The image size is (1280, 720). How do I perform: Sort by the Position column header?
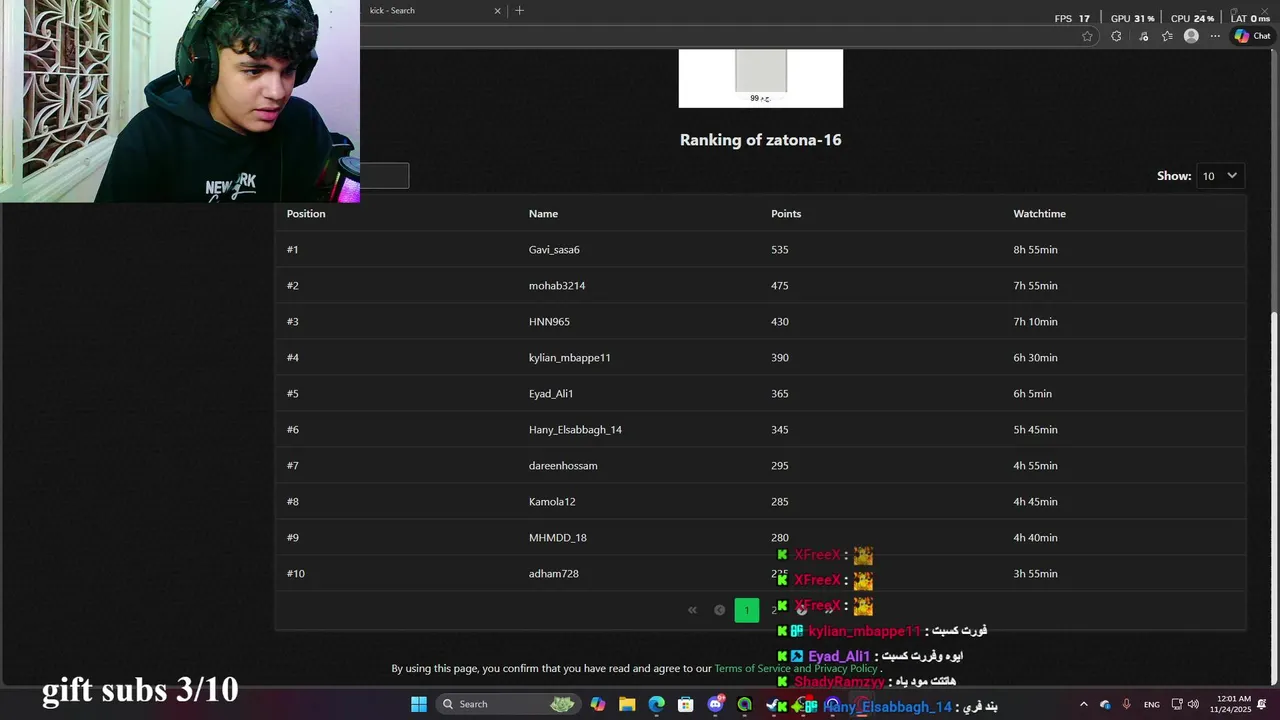[x=306, y=213]
